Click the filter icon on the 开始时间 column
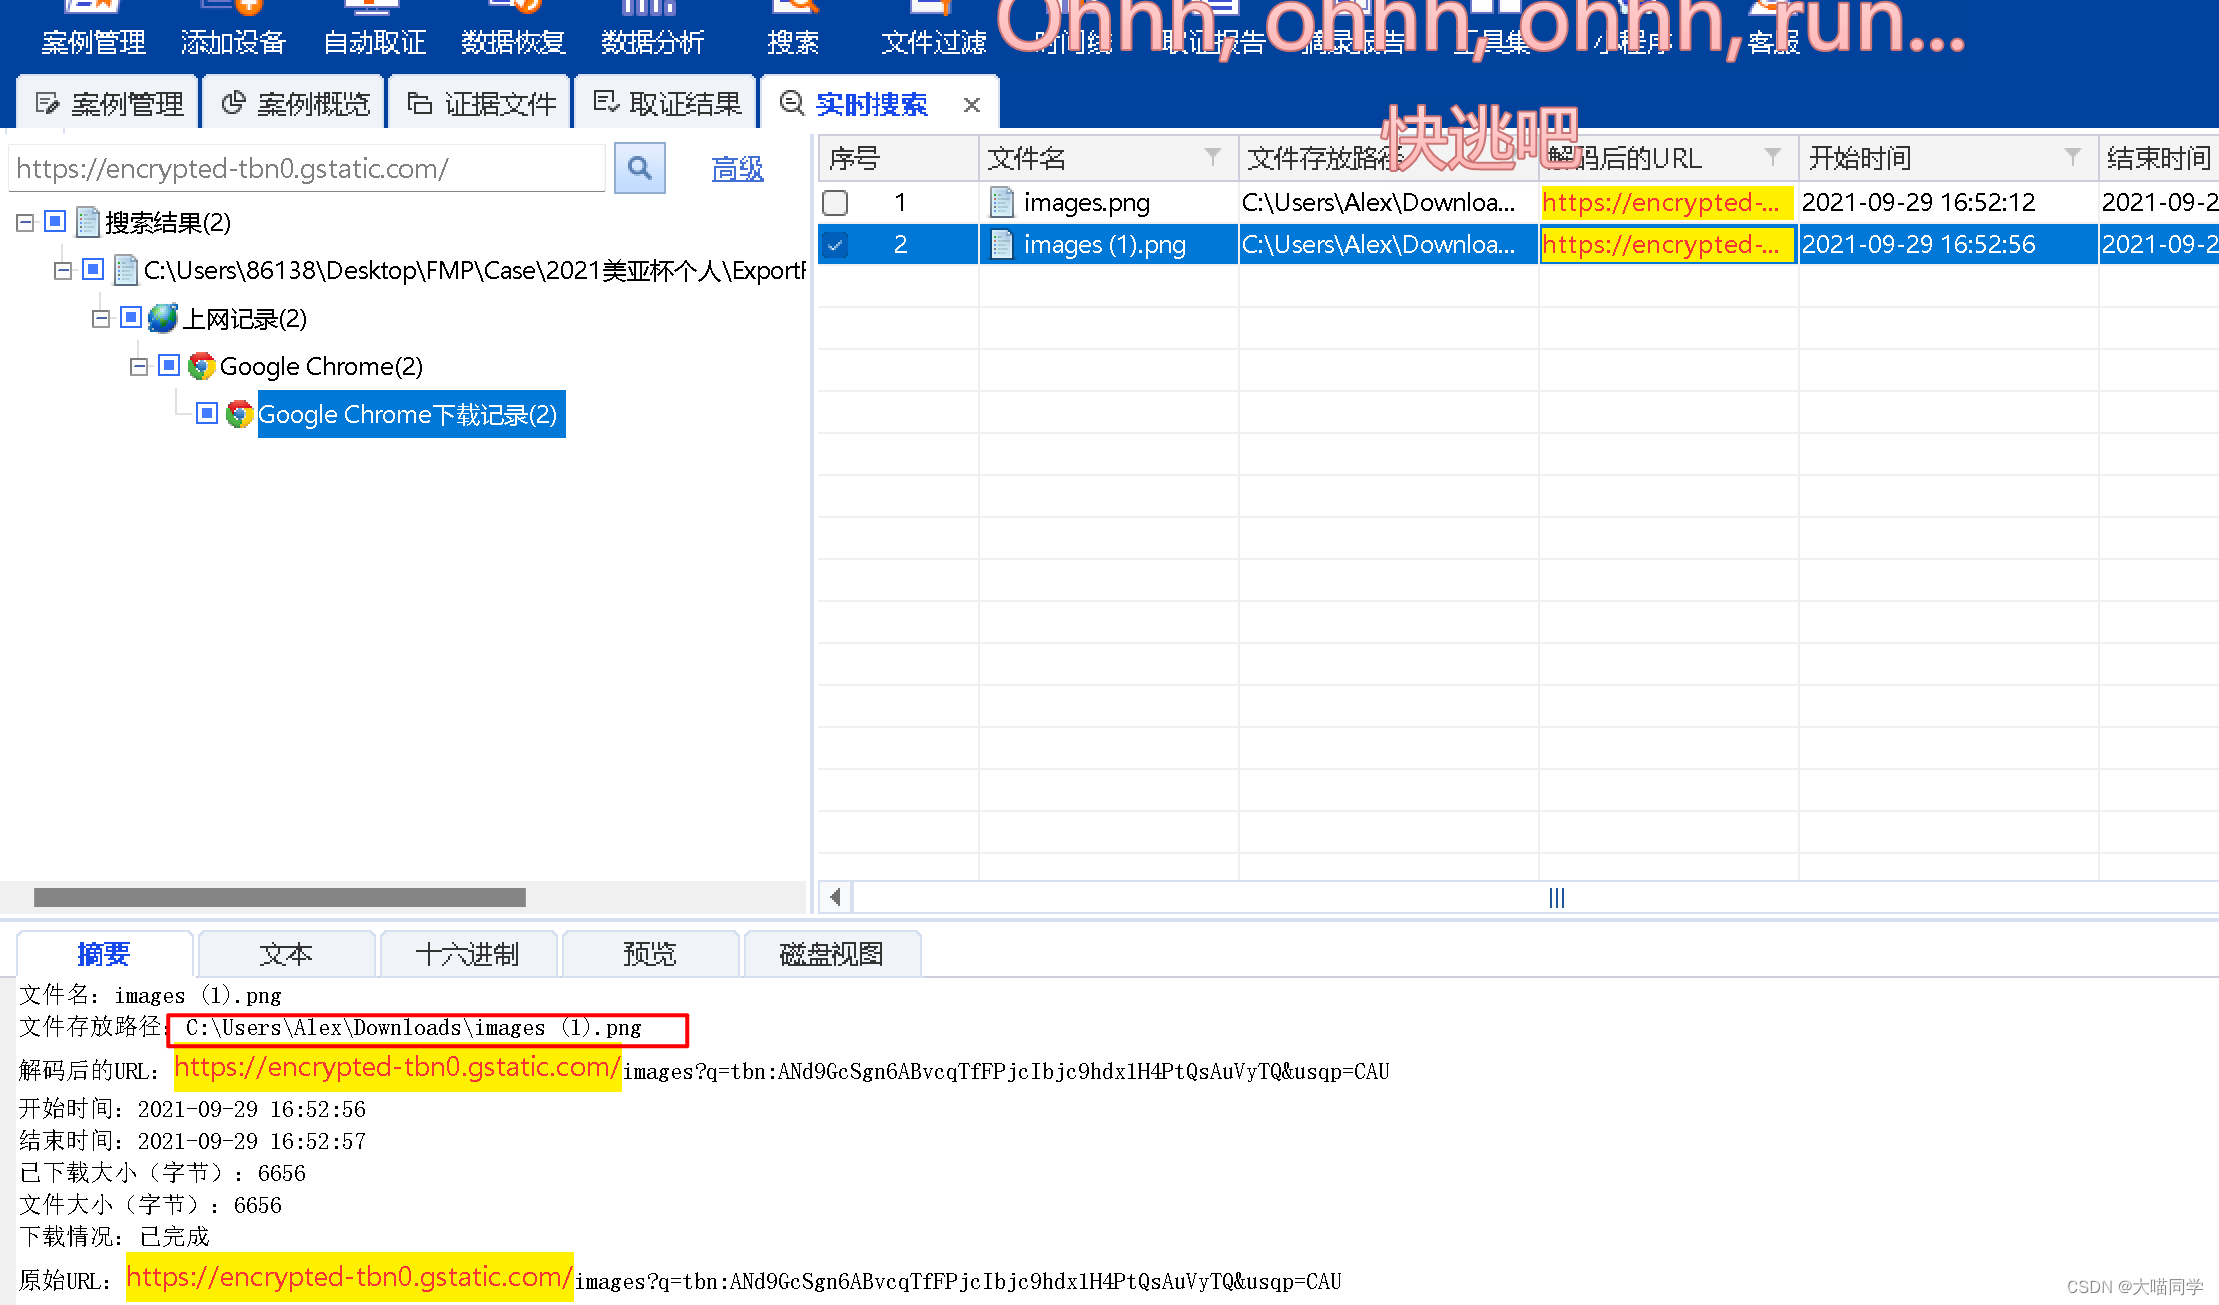Image resolution: width=2219 pixels, height=1305 pixels. coord(2072,157)
